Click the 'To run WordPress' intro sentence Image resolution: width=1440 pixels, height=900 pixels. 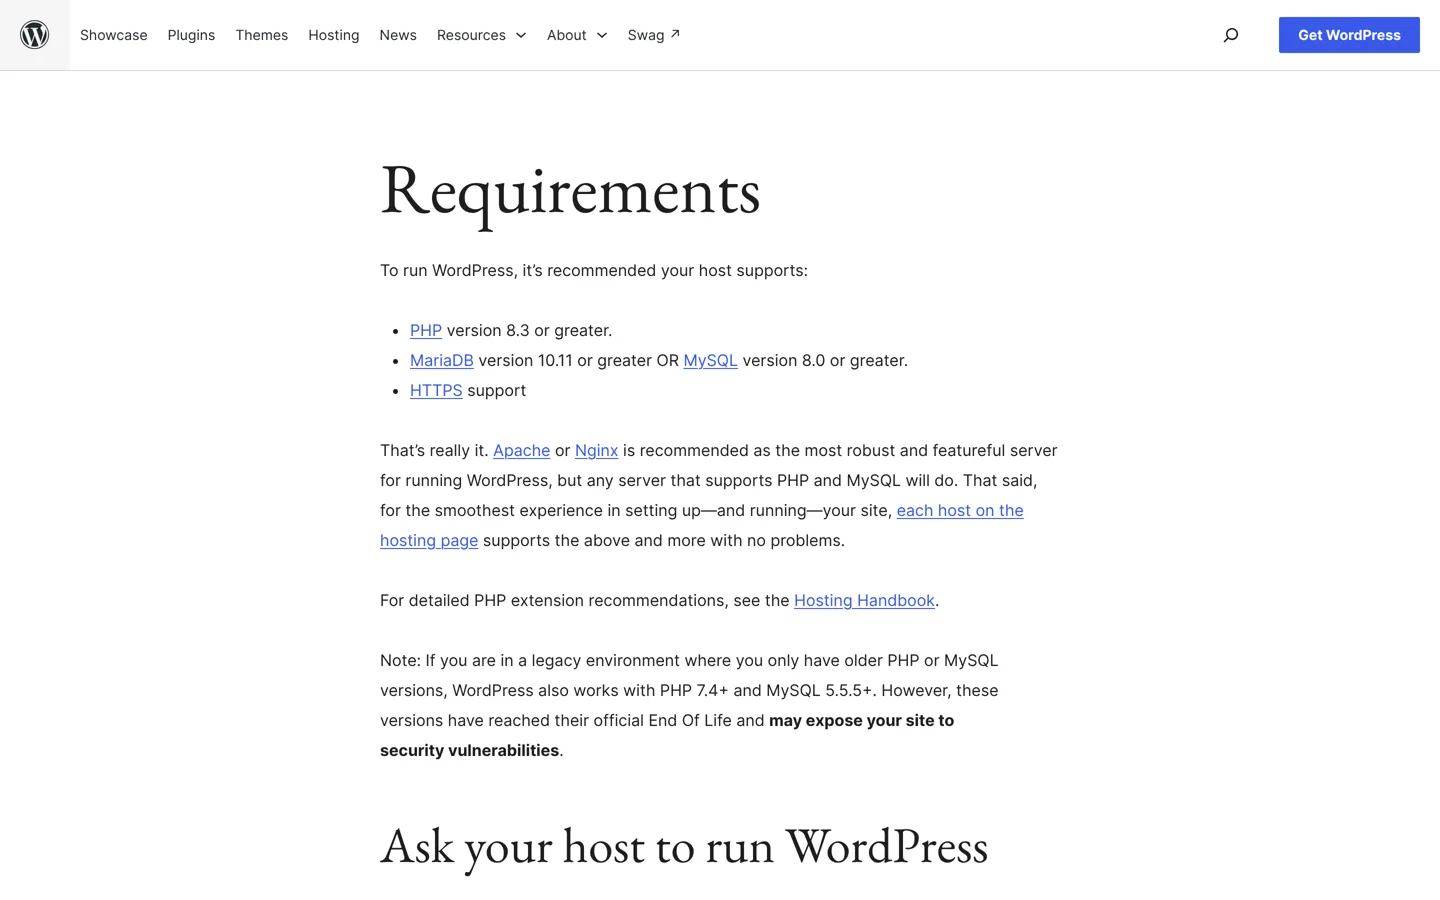pyautogui.click(x=594, y=270)
